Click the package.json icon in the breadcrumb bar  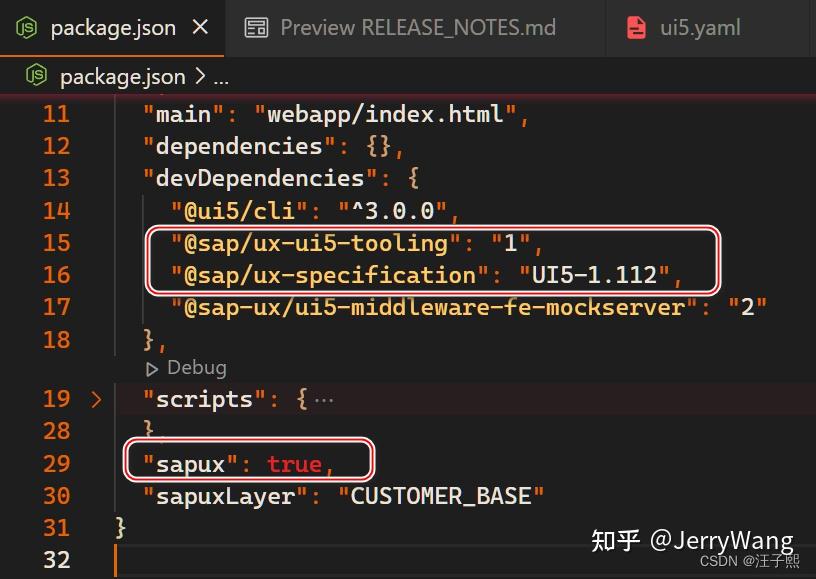tap(37, 75)
